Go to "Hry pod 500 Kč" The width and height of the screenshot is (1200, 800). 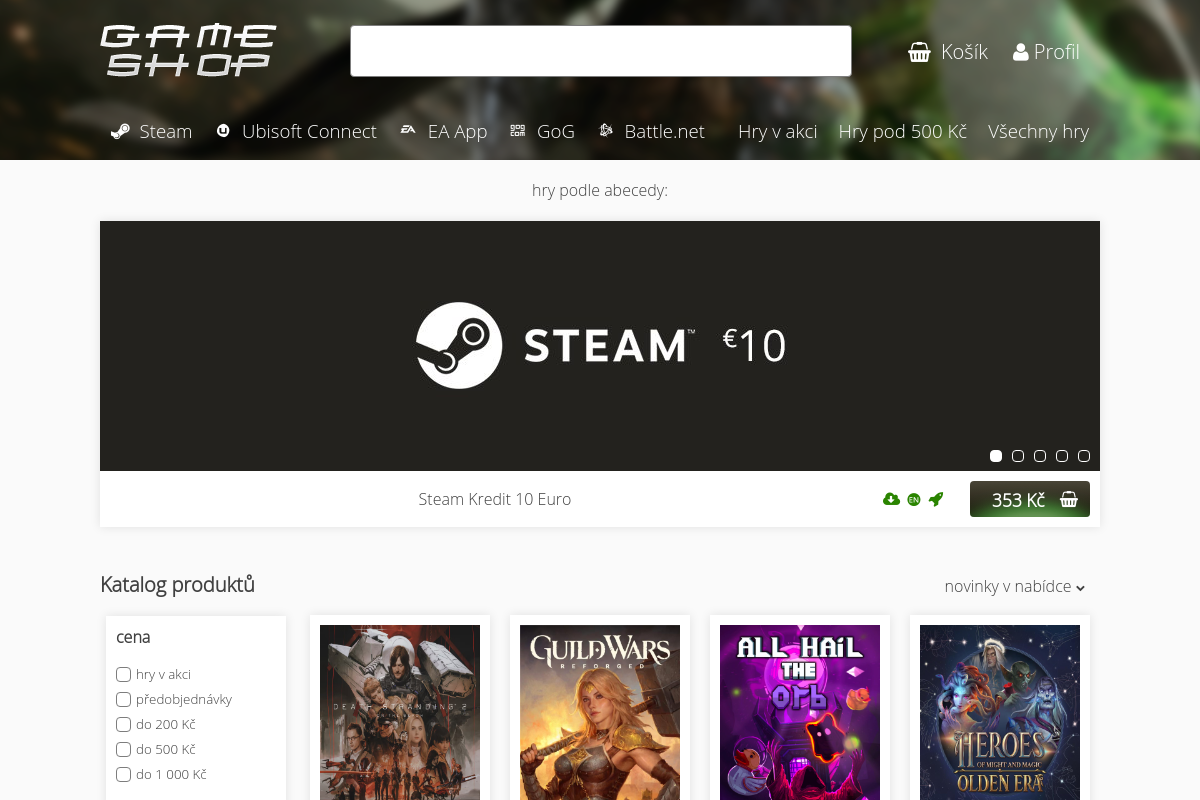tap(902, 131)
